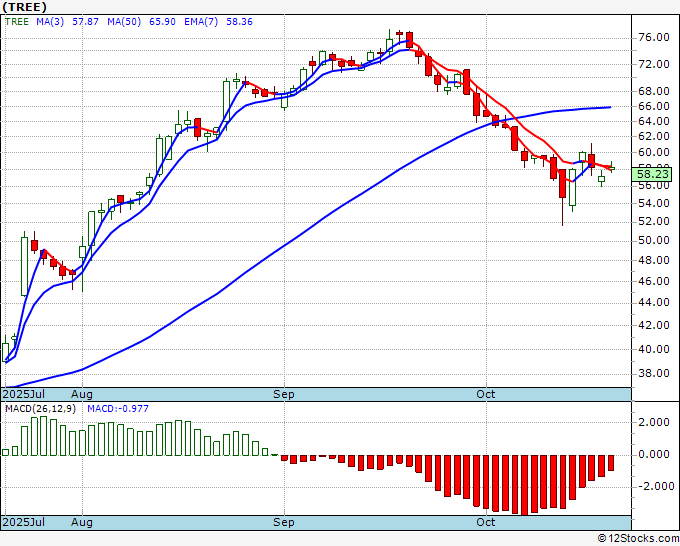680x546 pixels.
Task: Click the 62.00 price axis label
Action: (x=654, y=137)
